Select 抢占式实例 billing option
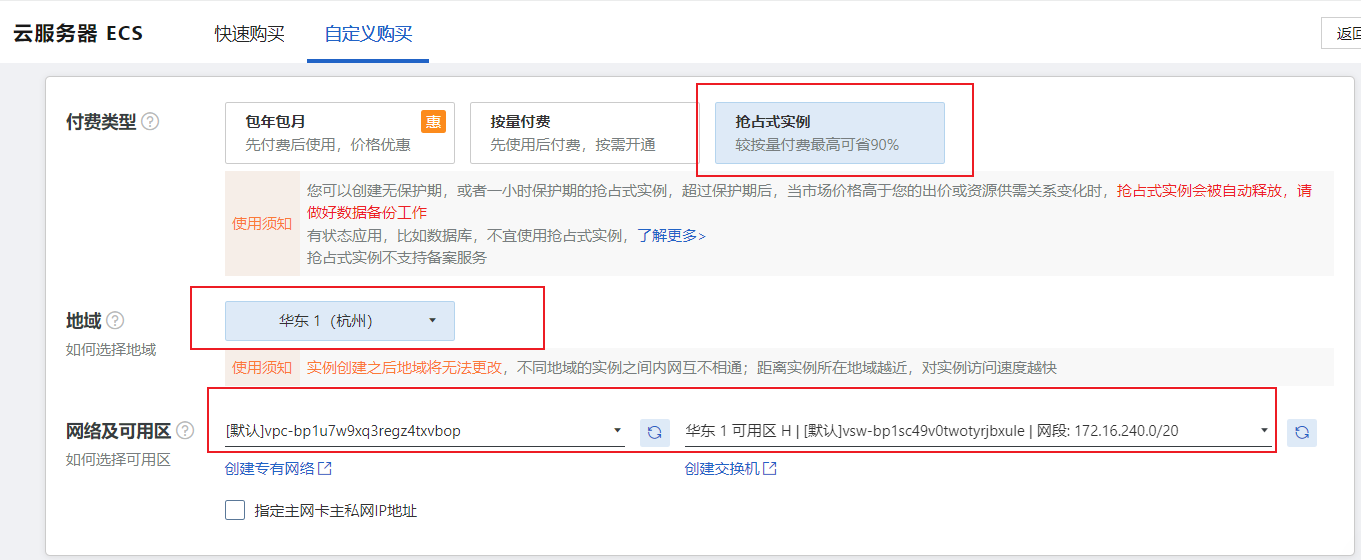The width and height of the screenshot is (1361, 560). [x=829, y=132]
